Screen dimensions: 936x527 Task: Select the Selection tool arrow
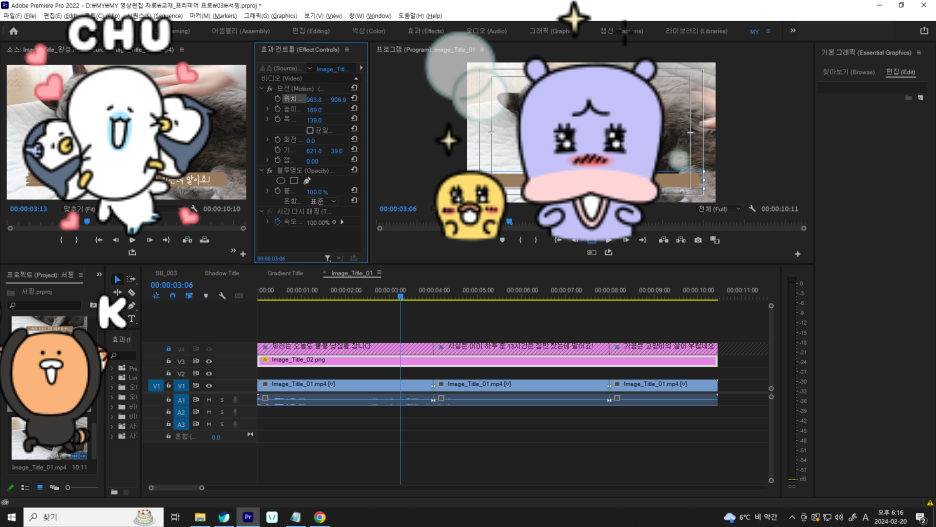(x=118, y=279)
